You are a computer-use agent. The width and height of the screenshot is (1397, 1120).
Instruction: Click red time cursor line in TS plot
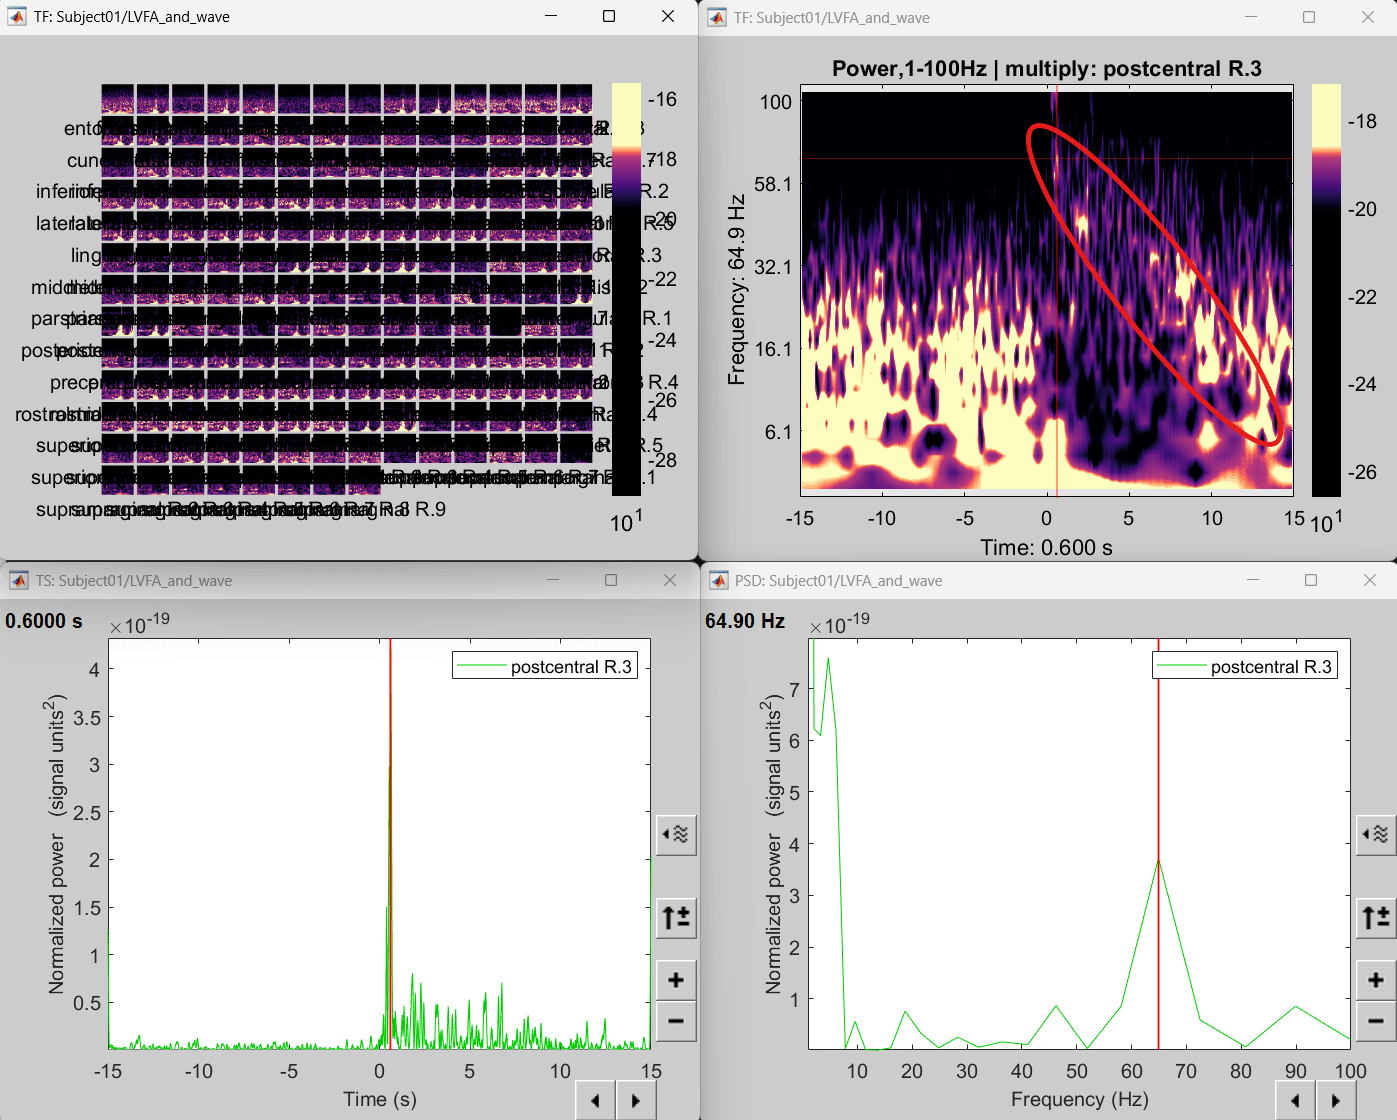click(390, 700)
